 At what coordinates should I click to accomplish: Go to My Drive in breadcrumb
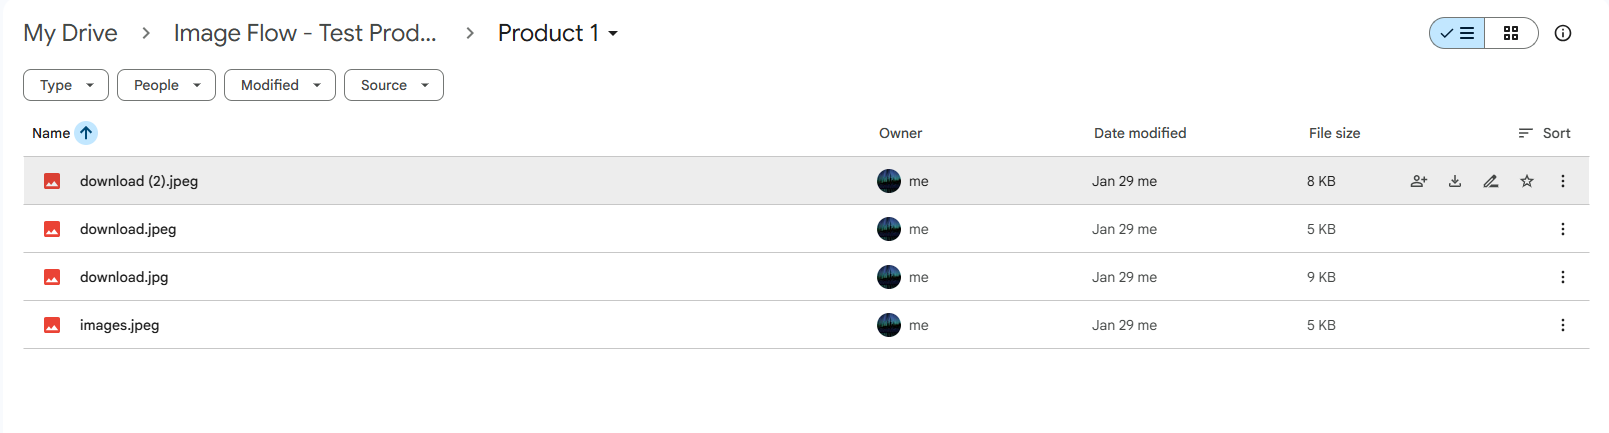pyautogui.click(x=70, y=33)
